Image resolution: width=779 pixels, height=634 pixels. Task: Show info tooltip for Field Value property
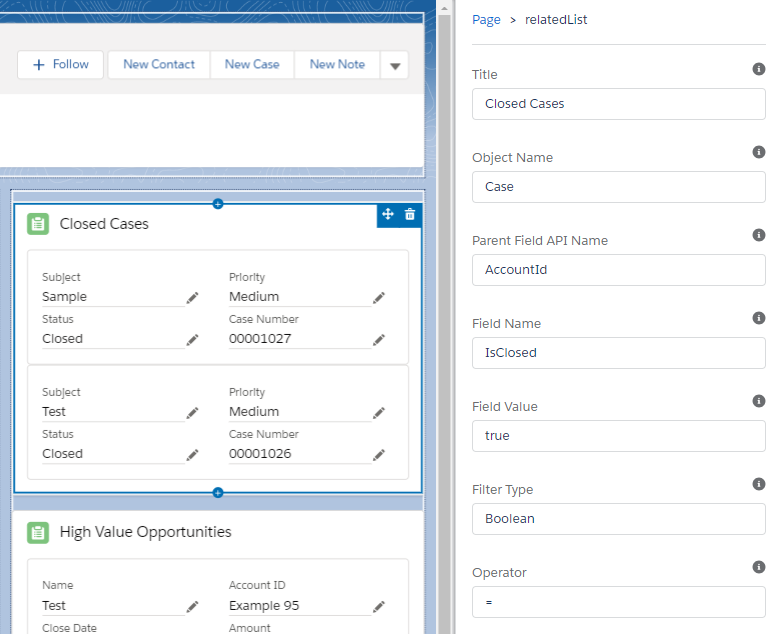click(x=759, y=400)
